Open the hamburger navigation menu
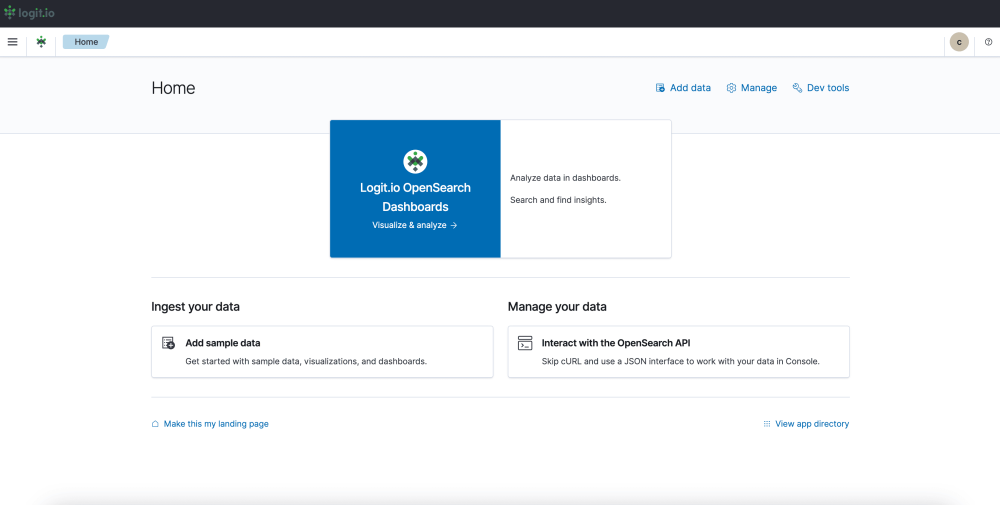 (13, 42)
